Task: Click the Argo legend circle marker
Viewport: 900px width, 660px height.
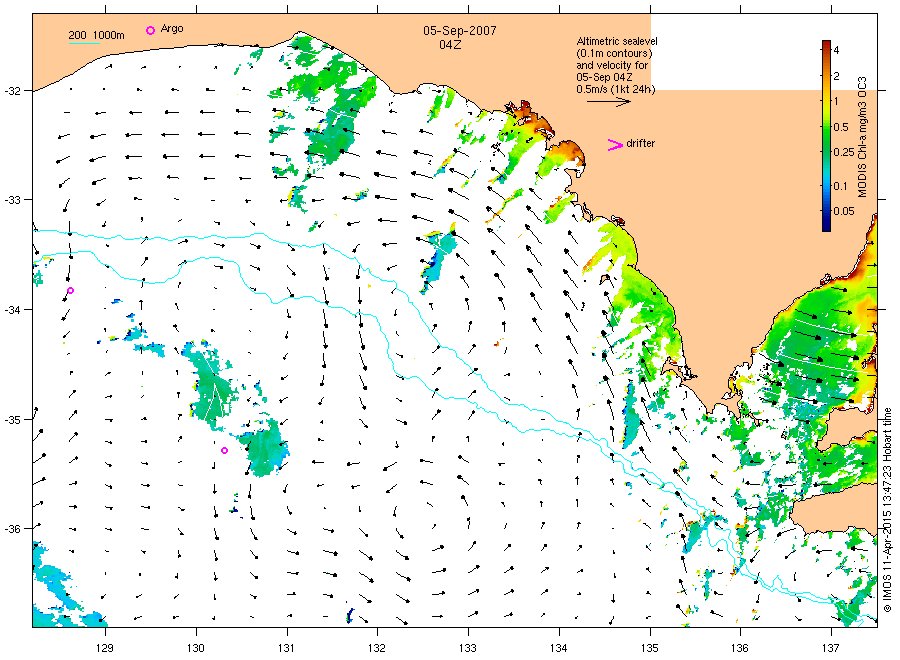Action: (x=150, y=30)
